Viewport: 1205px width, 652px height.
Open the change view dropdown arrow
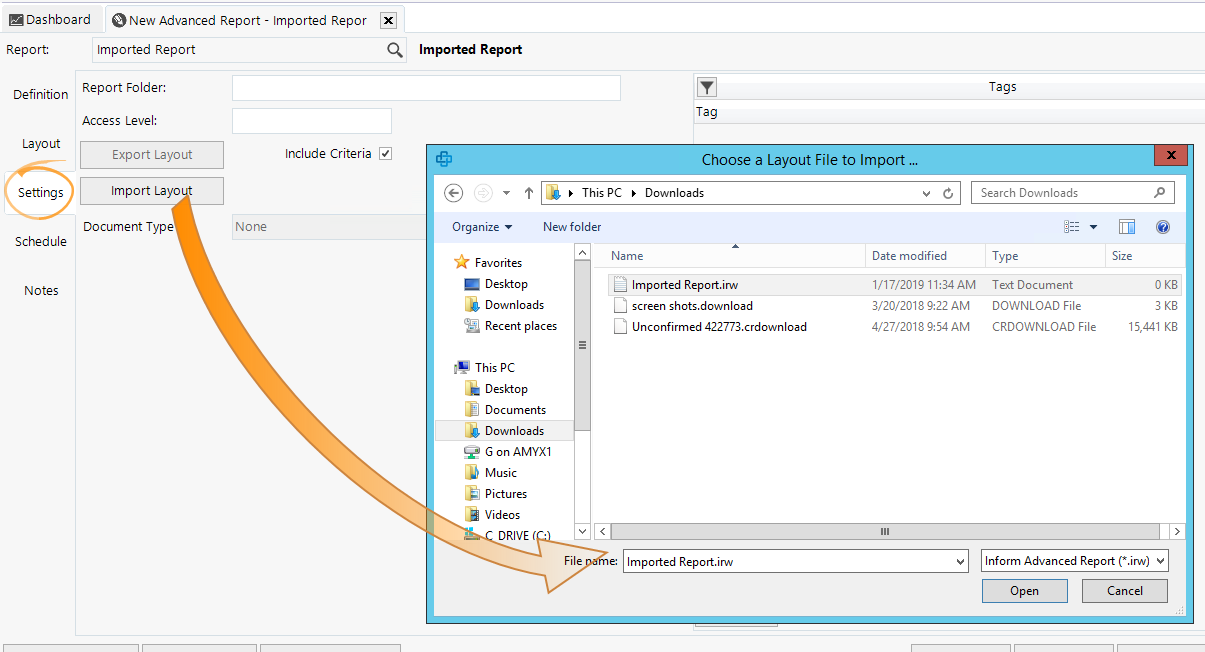(x=1092, y=226)
